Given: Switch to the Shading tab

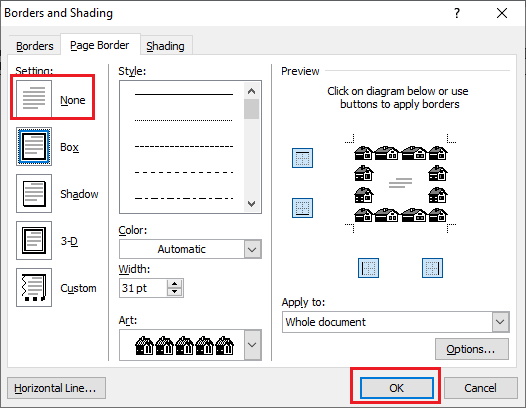Looking at the screenshot, I should (x=165, y=46).
